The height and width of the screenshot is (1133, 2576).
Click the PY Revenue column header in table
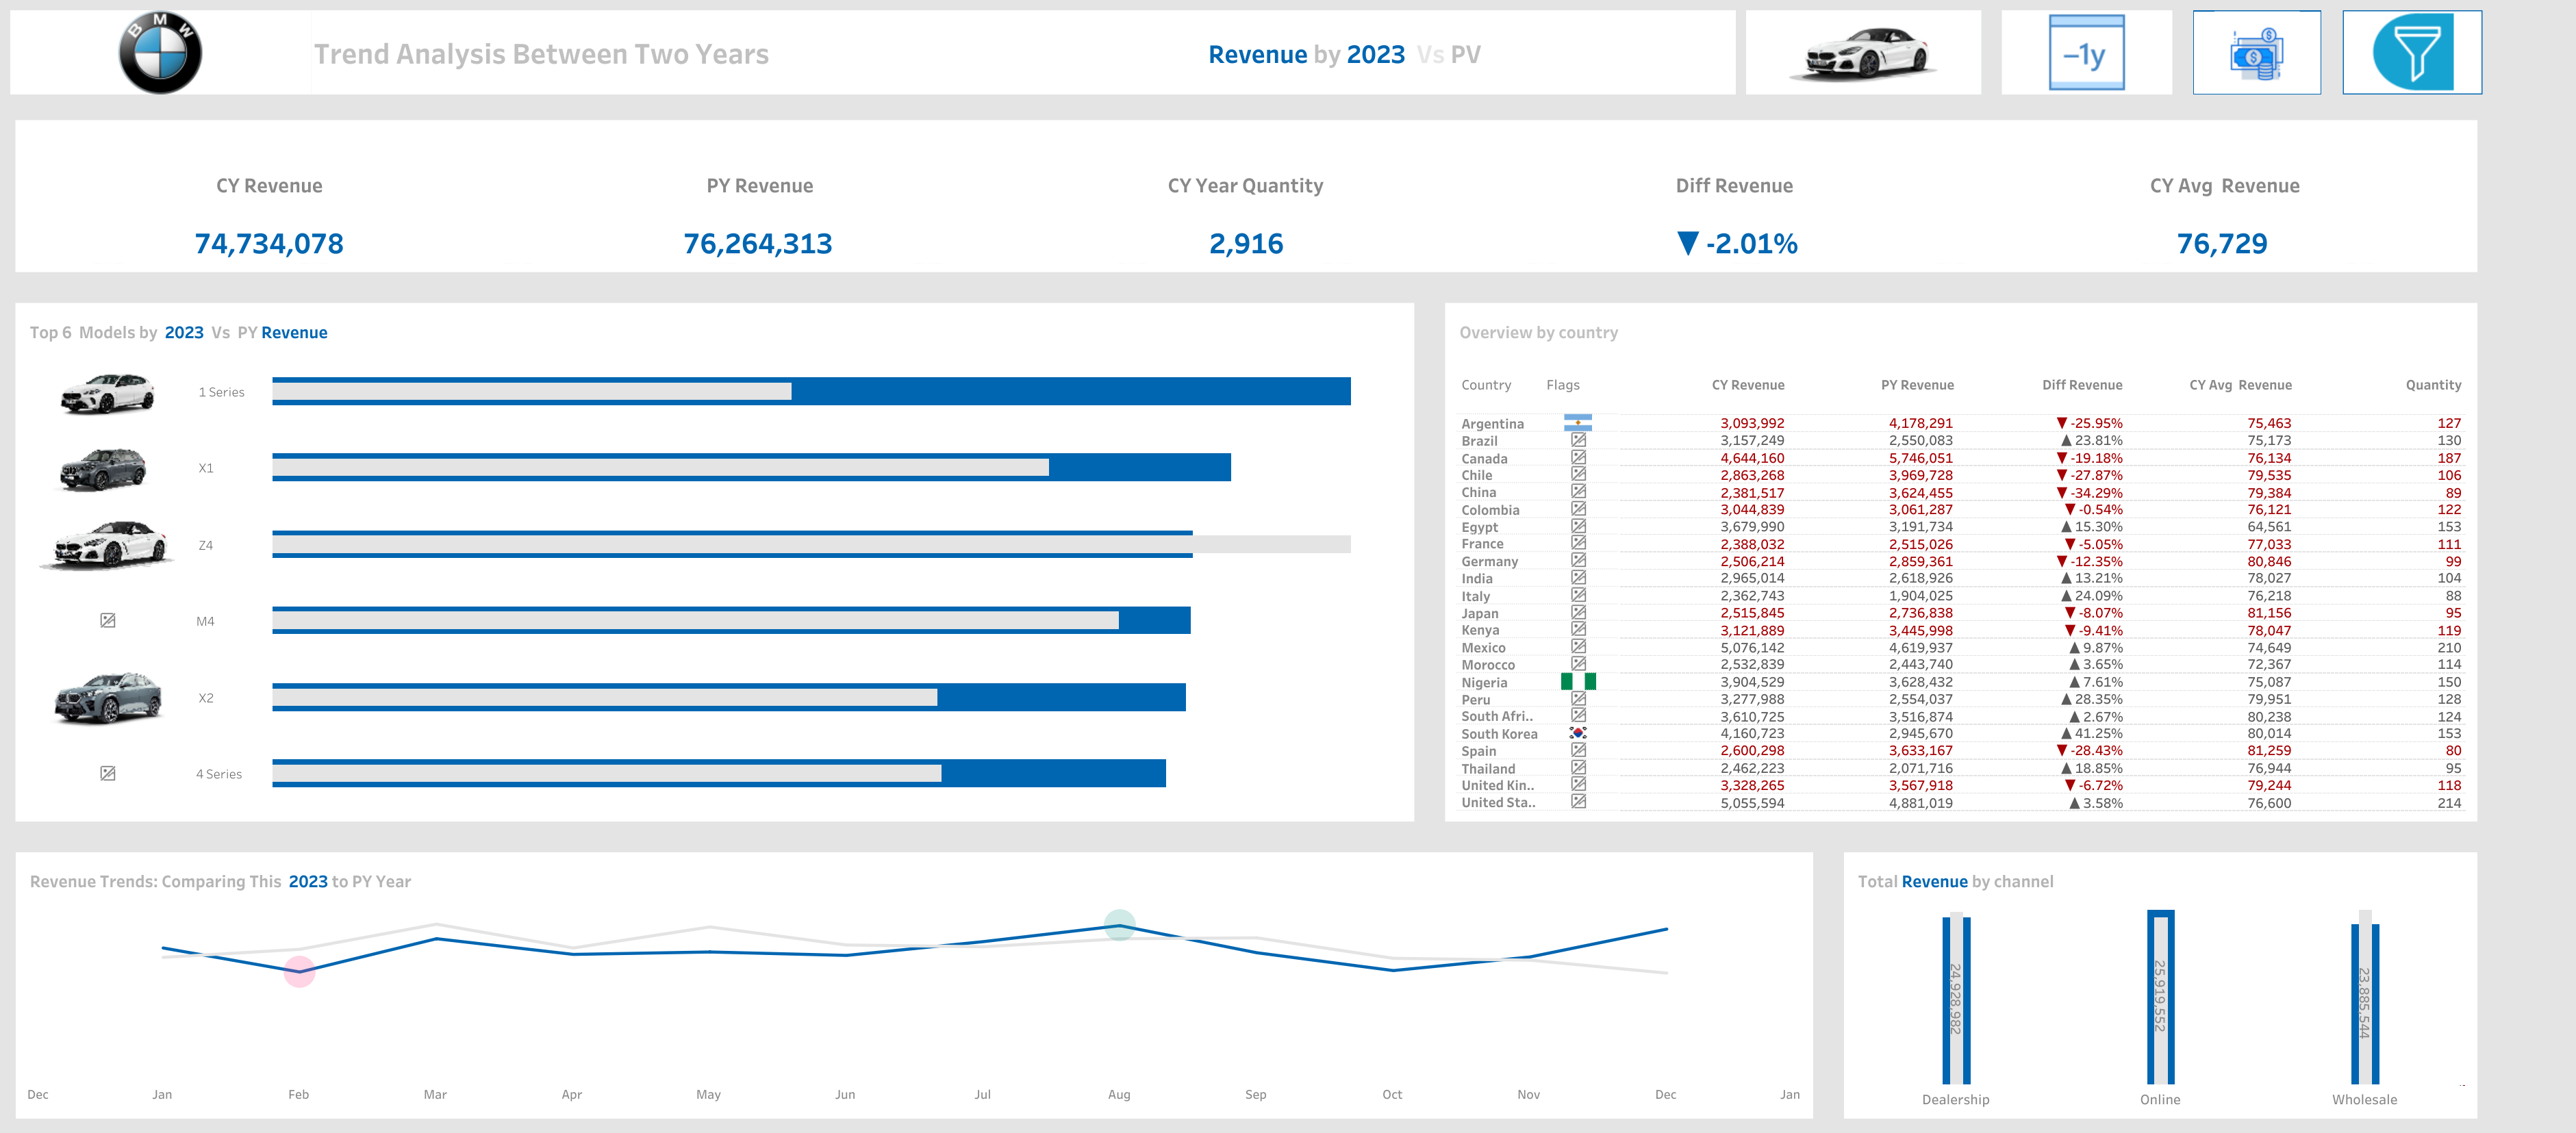1917,385
